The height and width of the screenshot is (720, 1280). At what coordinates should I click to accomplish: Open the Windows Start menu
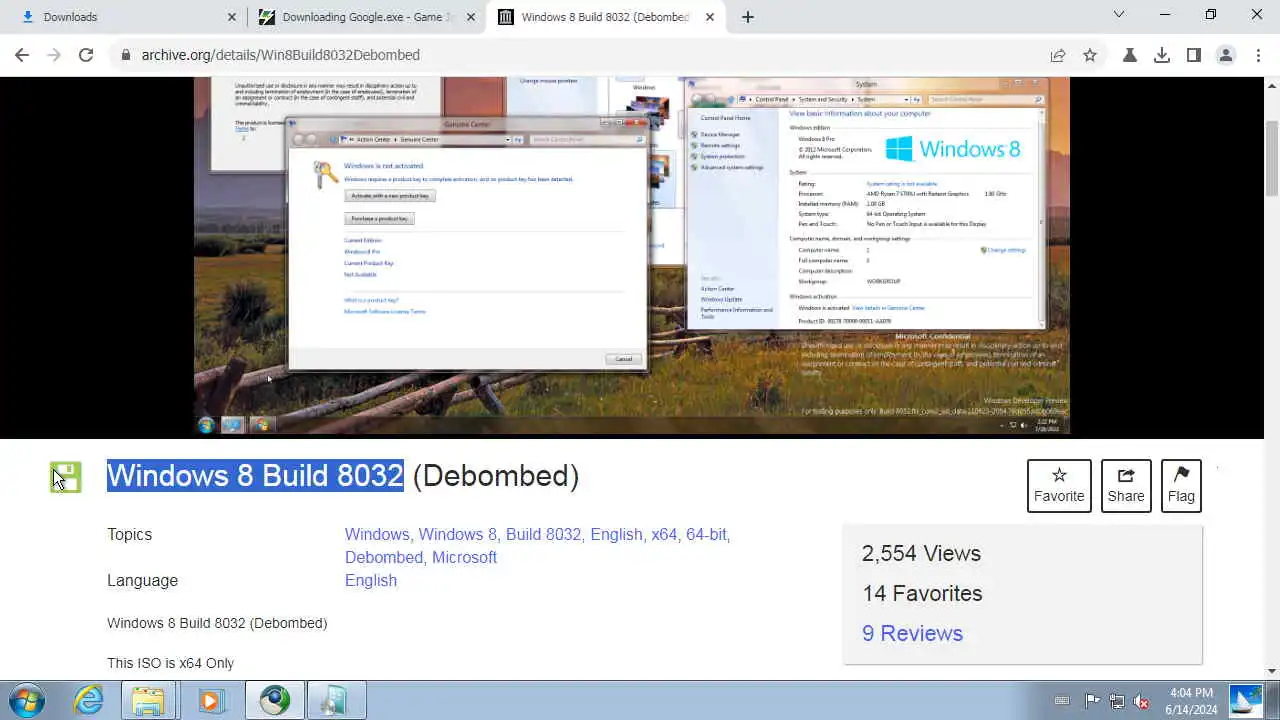pos(27,700)
